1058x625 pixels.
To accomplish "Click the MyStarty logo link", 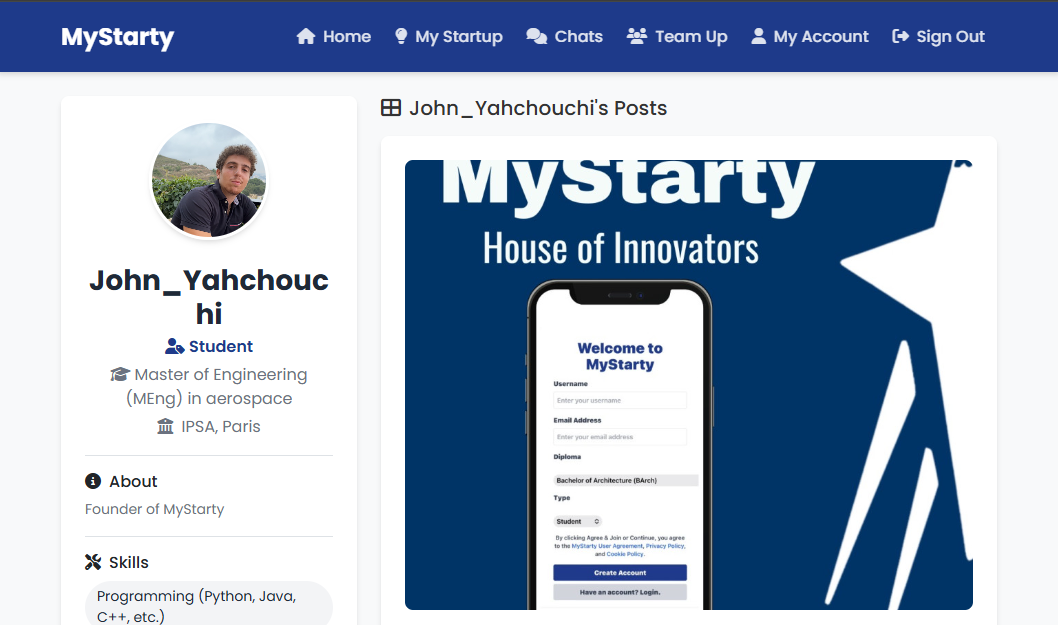I will coord(117,37).
